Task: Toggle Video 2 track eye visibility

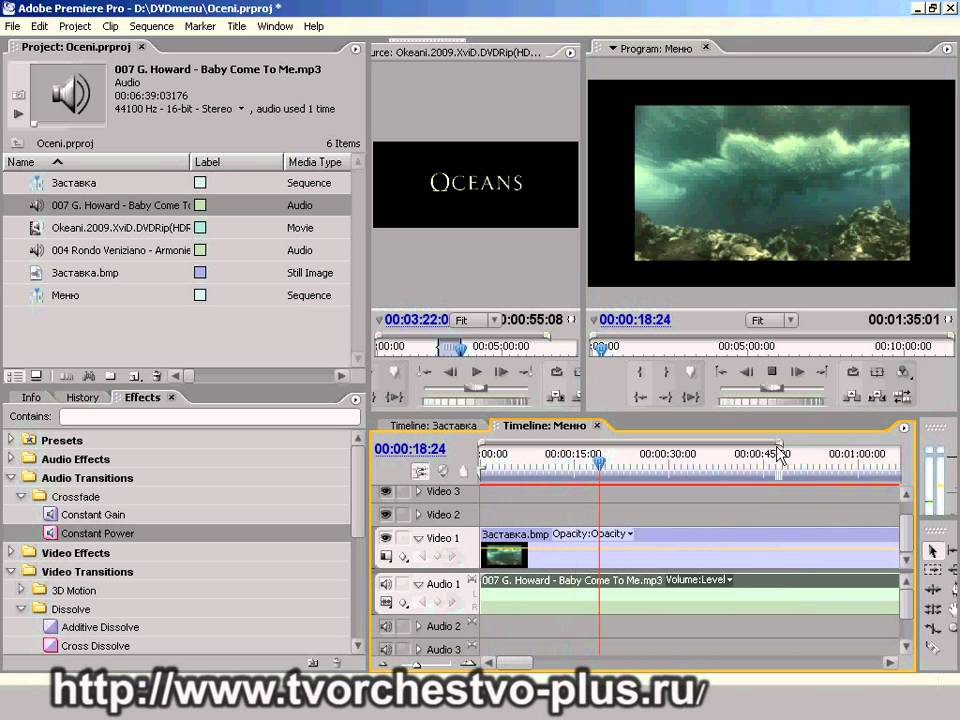Action: tap(386, 514)
